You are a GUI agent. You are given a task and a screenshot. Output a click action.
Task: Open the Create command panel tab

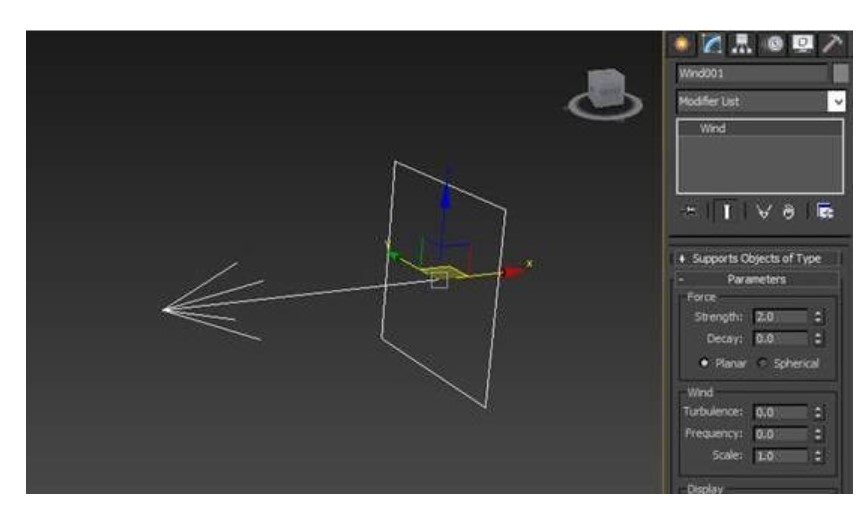pos(682,44)
